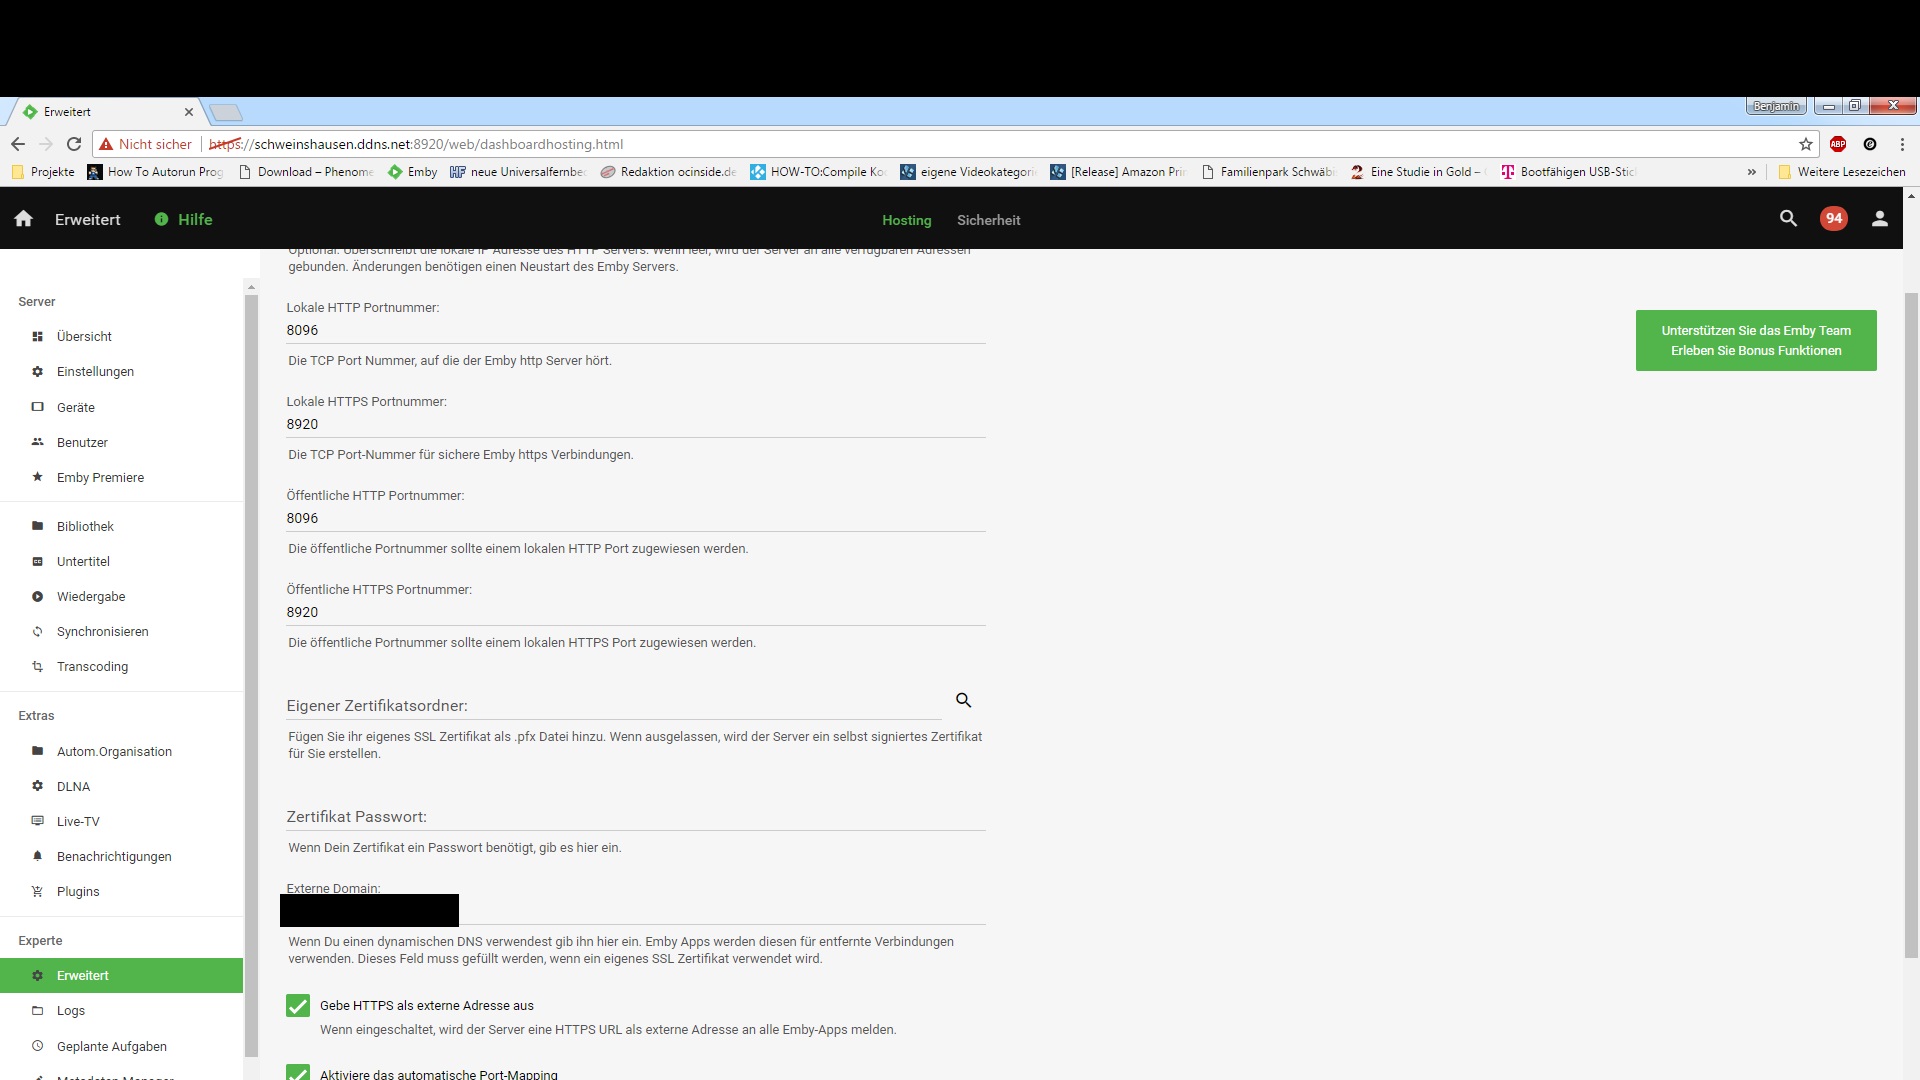Click the Plugins cart icon
This screenshot has height=1080, width=1920.
pyautogui.click(x=37, y=891)
